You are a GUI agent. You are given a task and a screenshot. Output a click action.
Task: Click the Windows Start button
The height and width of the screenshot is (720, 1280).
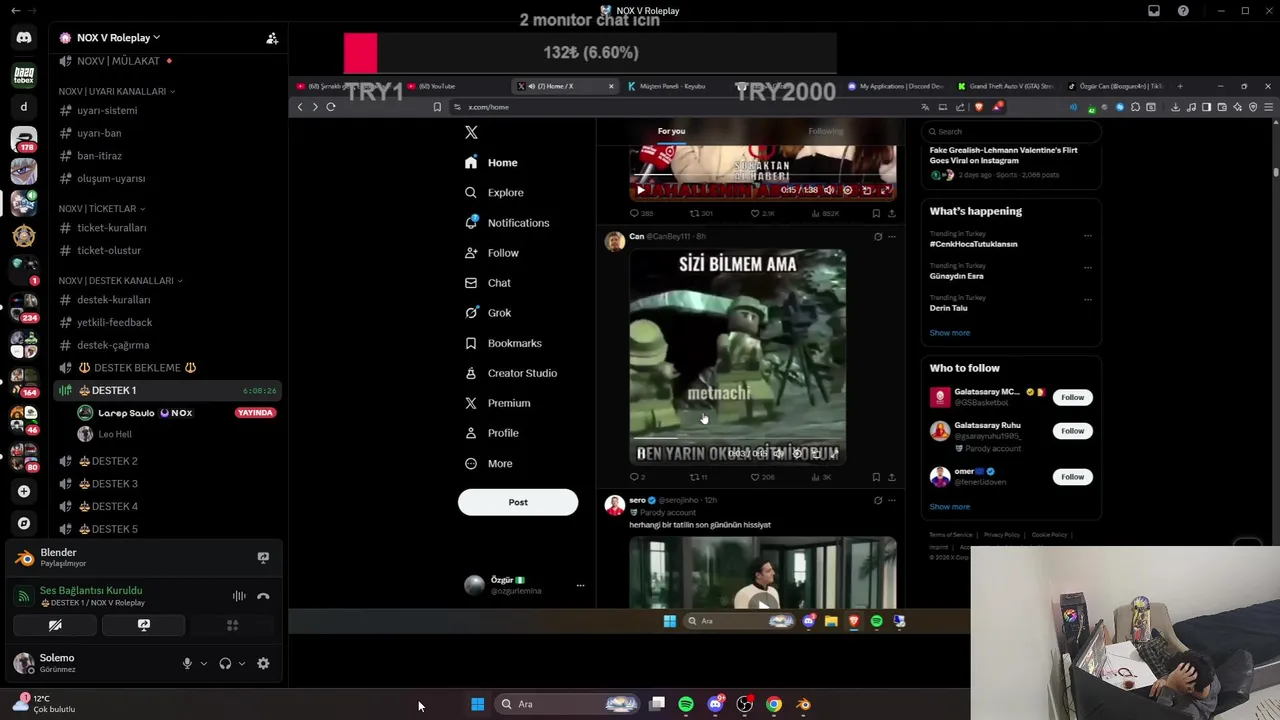[x=478, y=704]
